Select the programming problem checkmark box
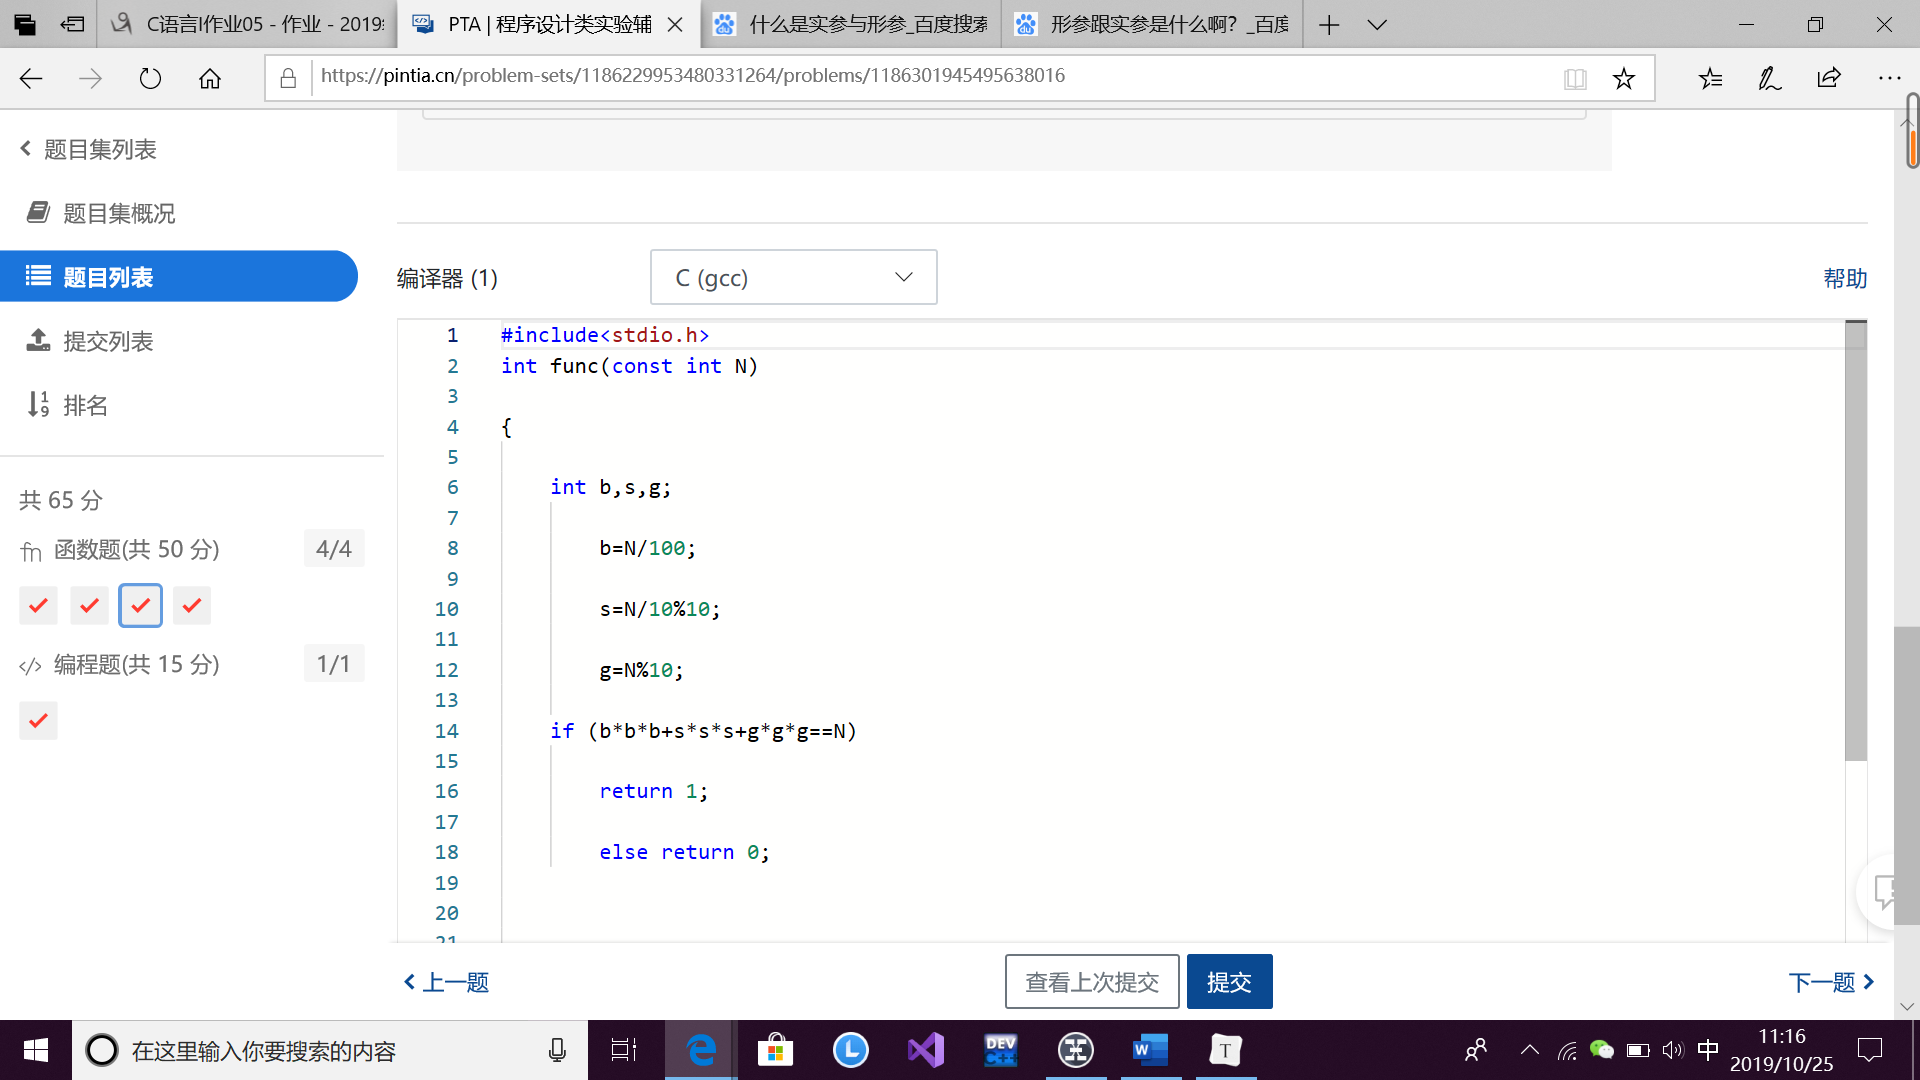1920x1080 pixels. (38, 720)
